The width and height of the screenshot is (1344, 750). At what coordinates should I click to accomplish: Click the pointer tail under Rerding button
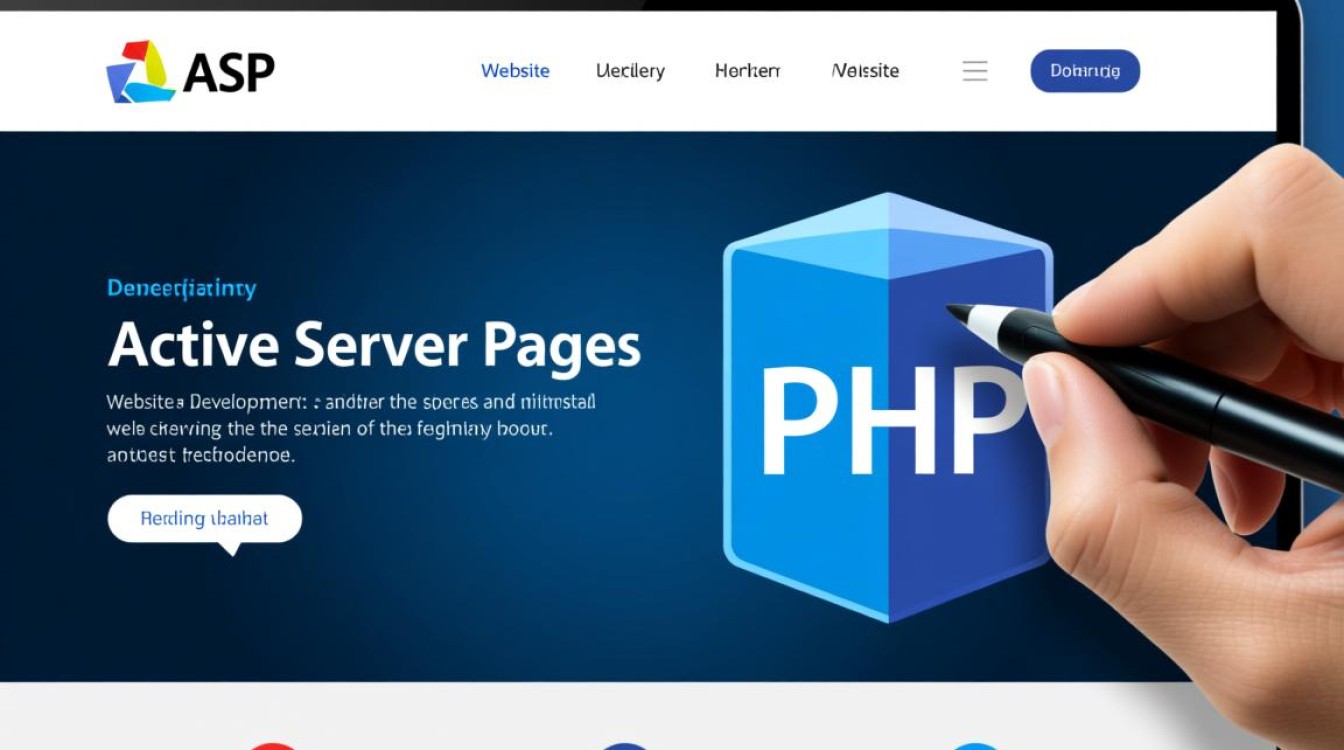click(x=232, y=548)
